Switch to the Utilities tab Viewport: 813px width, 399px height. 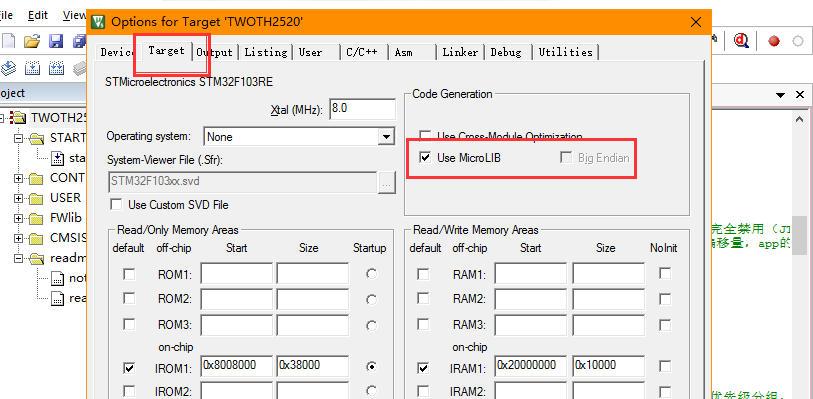565,52
